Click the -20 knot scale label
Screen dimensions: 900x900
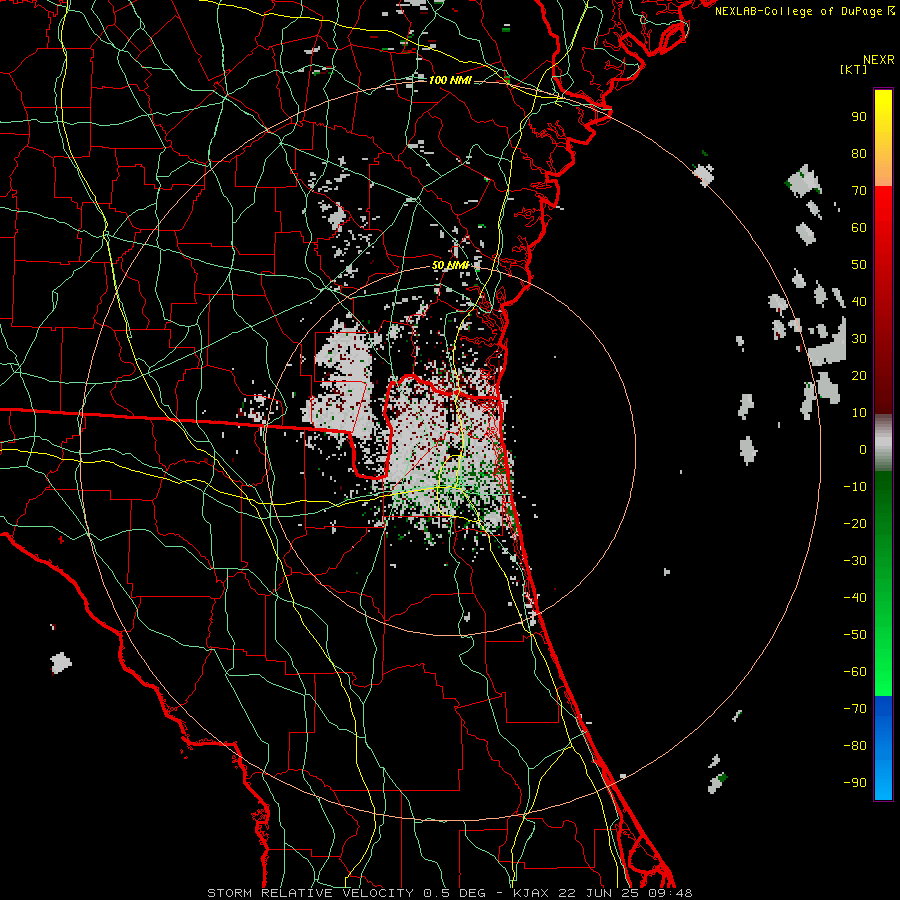pos(855,523)
